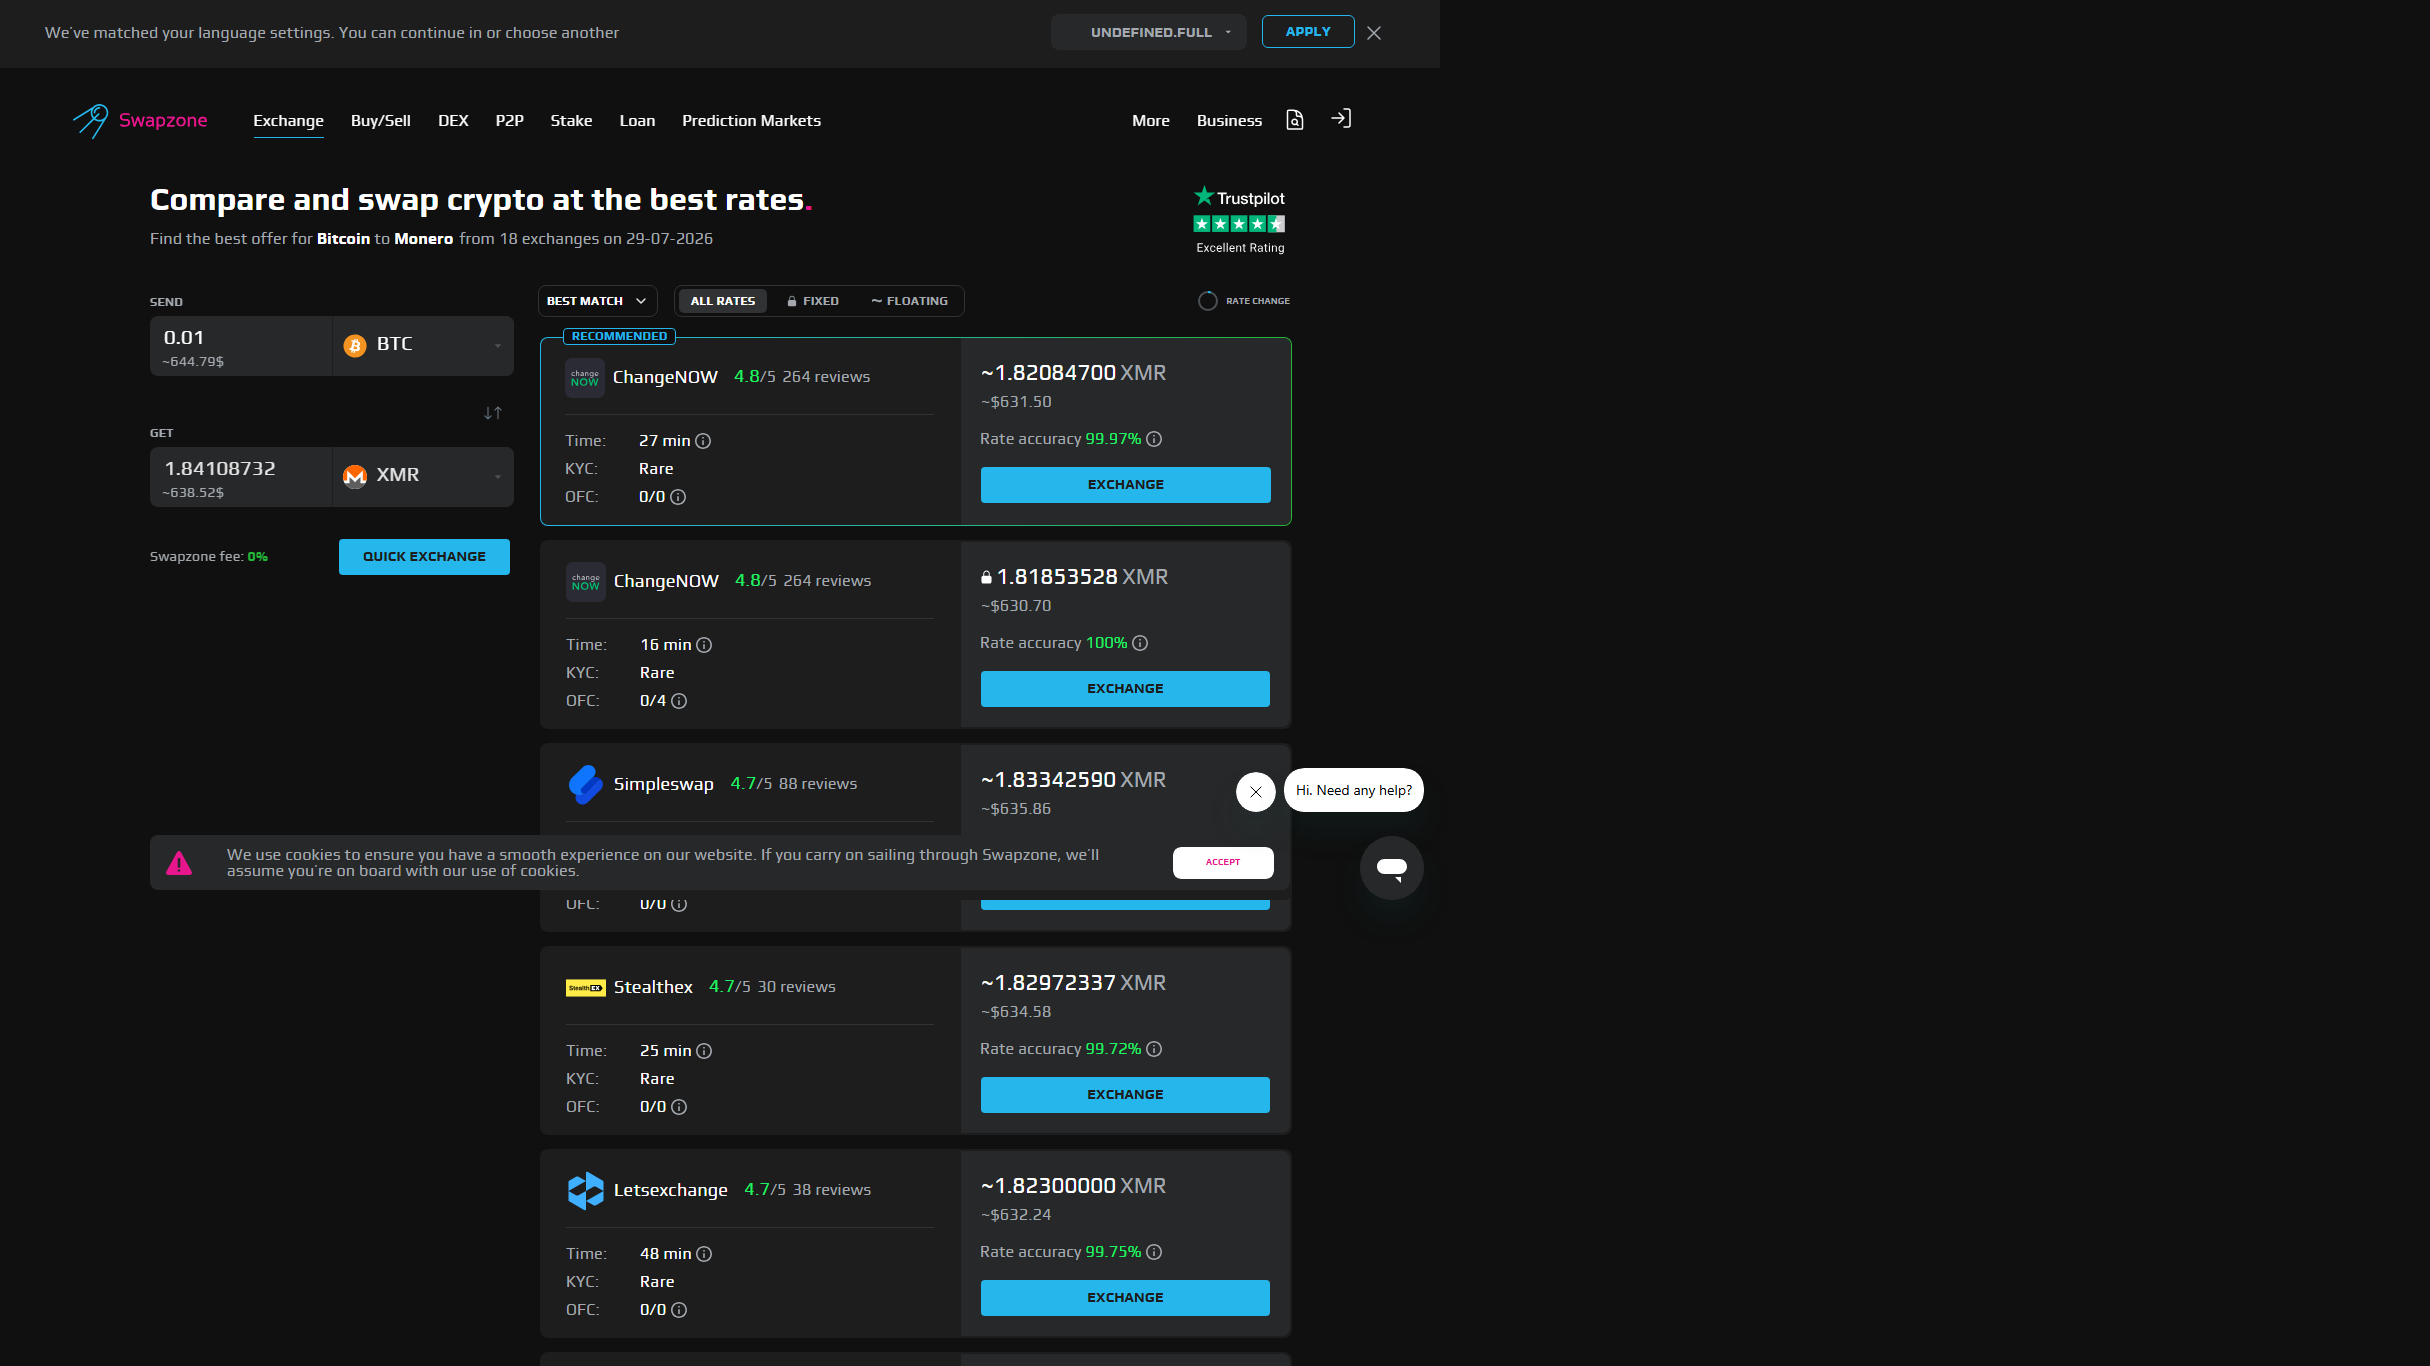This screenshot has width=2430, height=1366.
Task: Click the Simpleswap logo icon
Action: coord(585,785)
